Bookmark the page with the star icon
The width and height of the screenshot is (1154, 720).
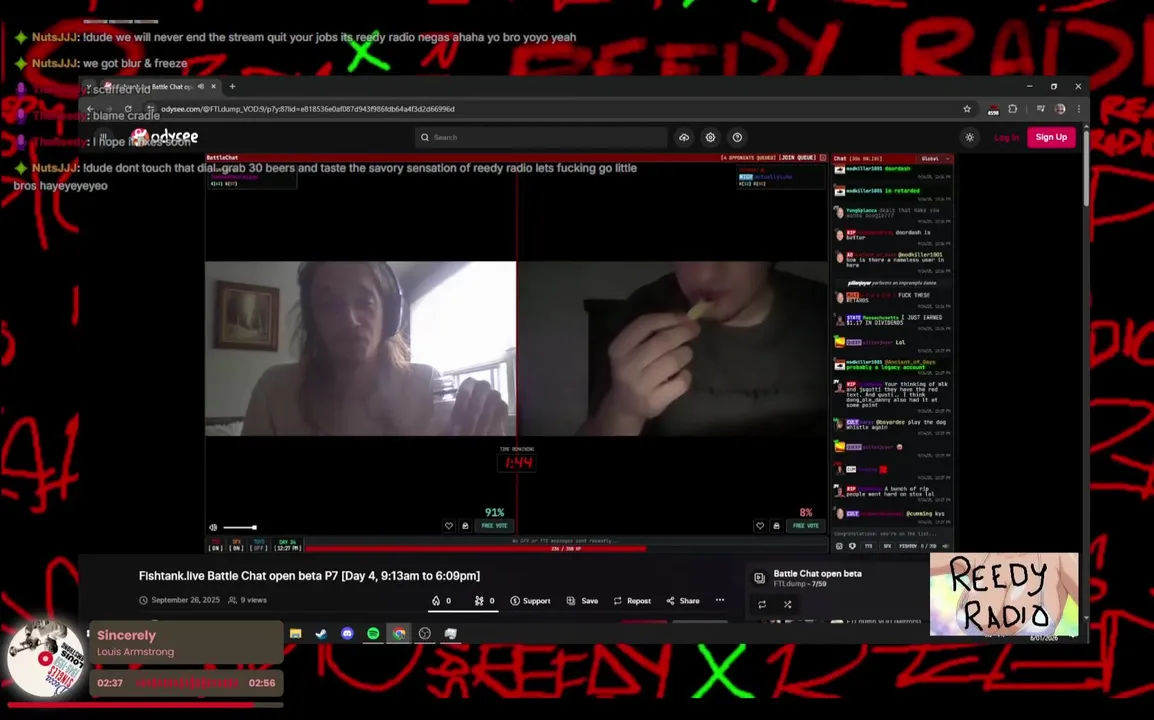click(x=967, y=109)
